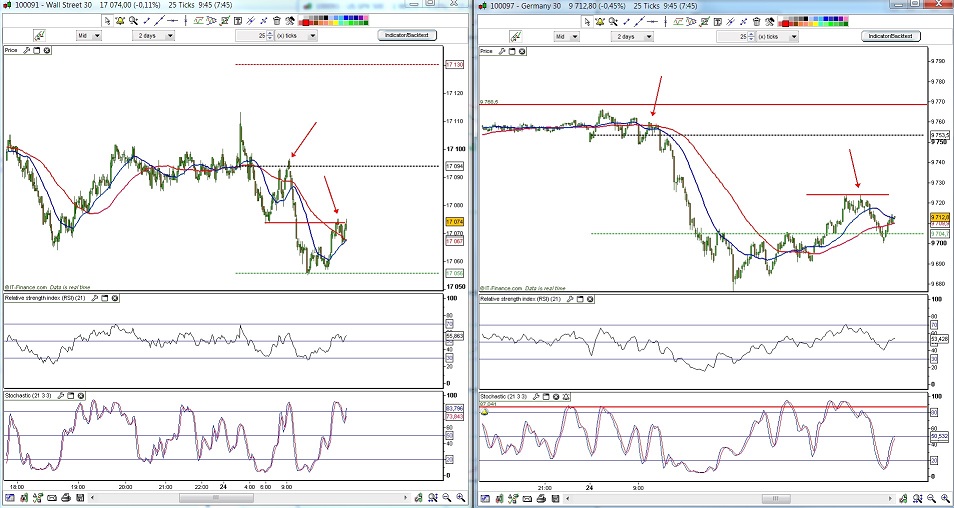Select the text annotation tool in Germany 30 toolbar

coord(717,21)
